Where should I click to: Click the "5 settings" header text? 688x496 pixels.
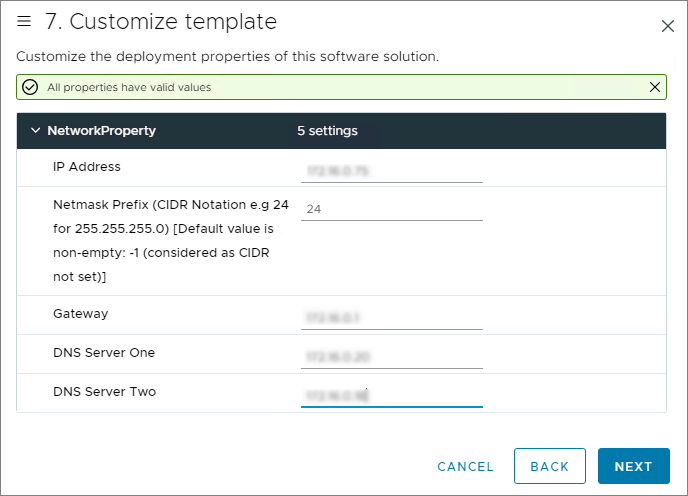[327, 131]
